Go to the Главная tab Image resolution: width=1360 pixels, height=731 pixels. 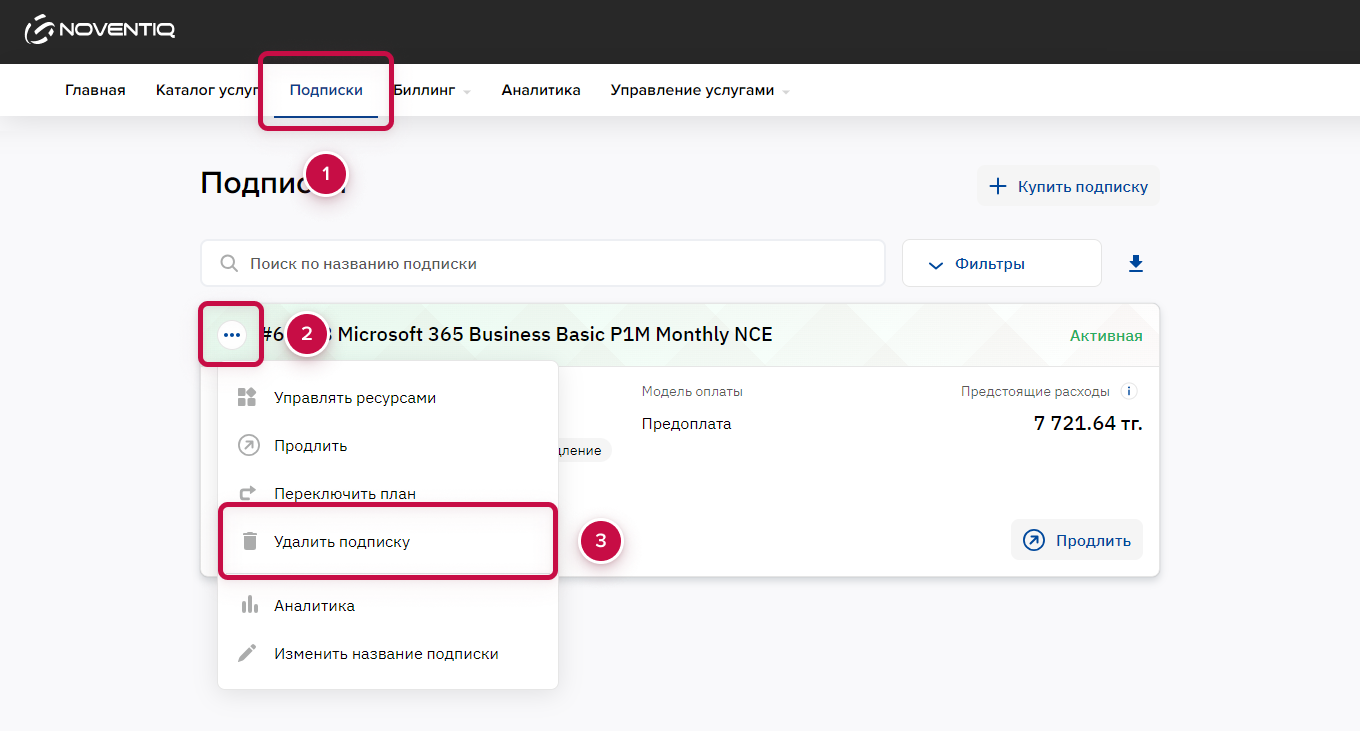95,90
